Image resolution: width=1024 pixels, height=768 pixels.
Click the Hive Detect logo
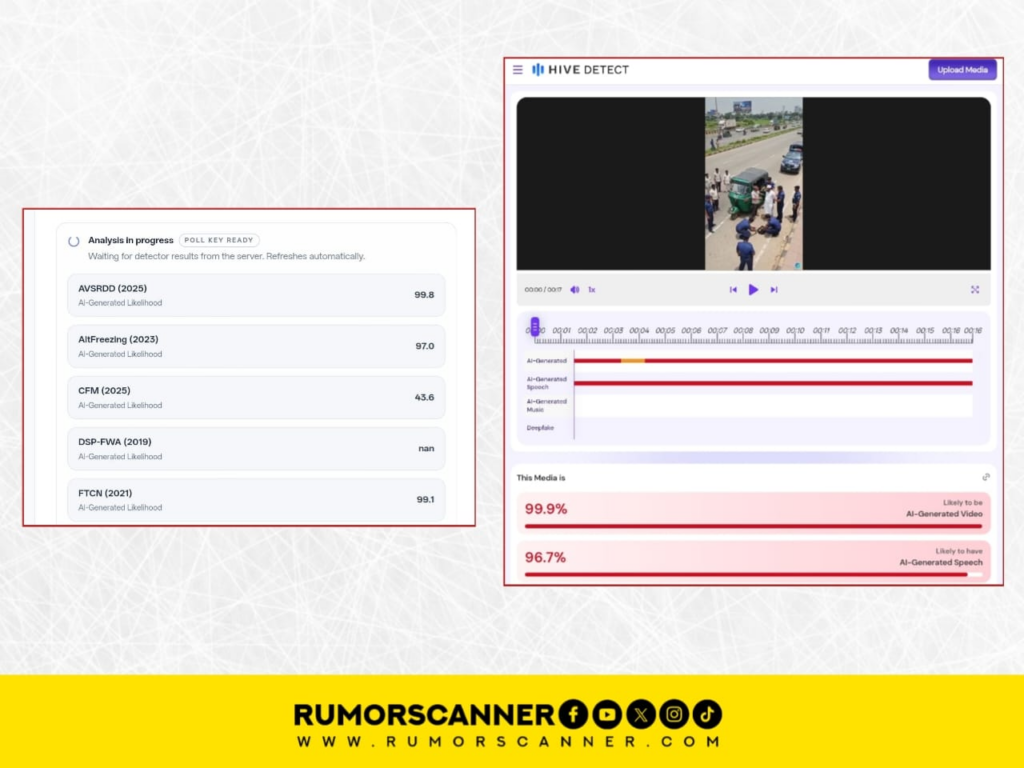click(580, 70)
